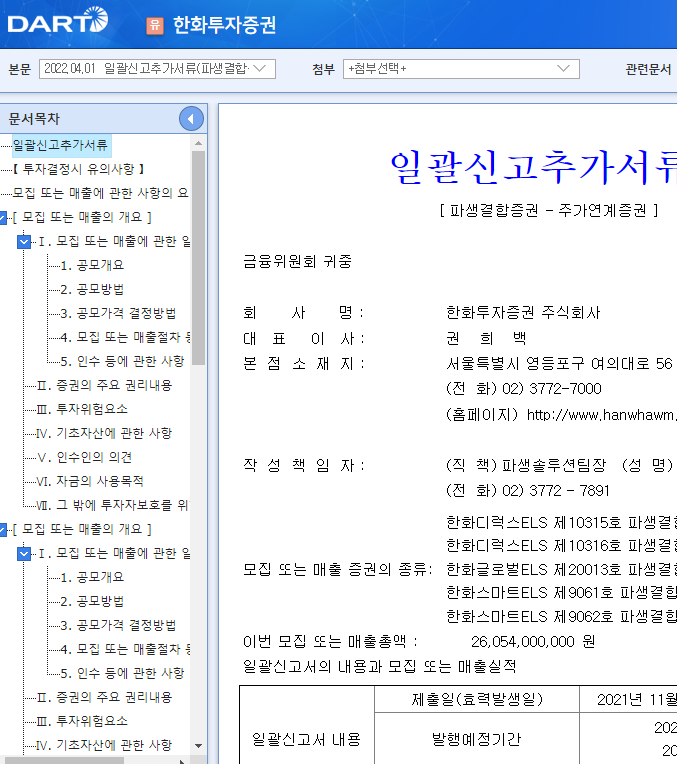Viewport: 677px width, 764px height.
Task: Collapse second Ⅰ. 모집 또는 매출에 관한 node
Action: (24, 553)
